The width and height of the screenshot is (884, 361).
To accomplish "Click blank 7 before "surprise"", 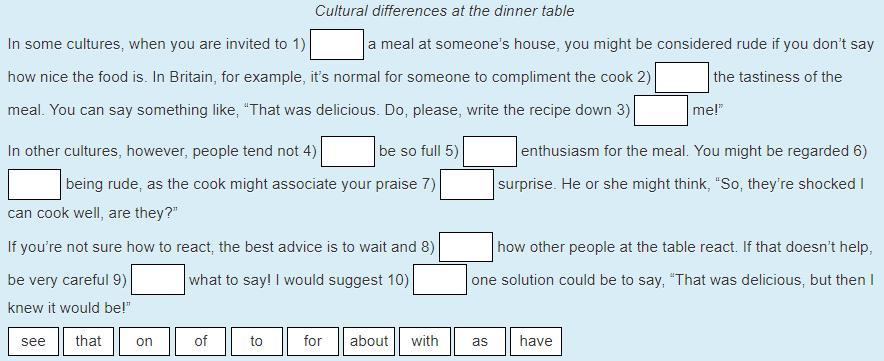I will coord(467,184).
